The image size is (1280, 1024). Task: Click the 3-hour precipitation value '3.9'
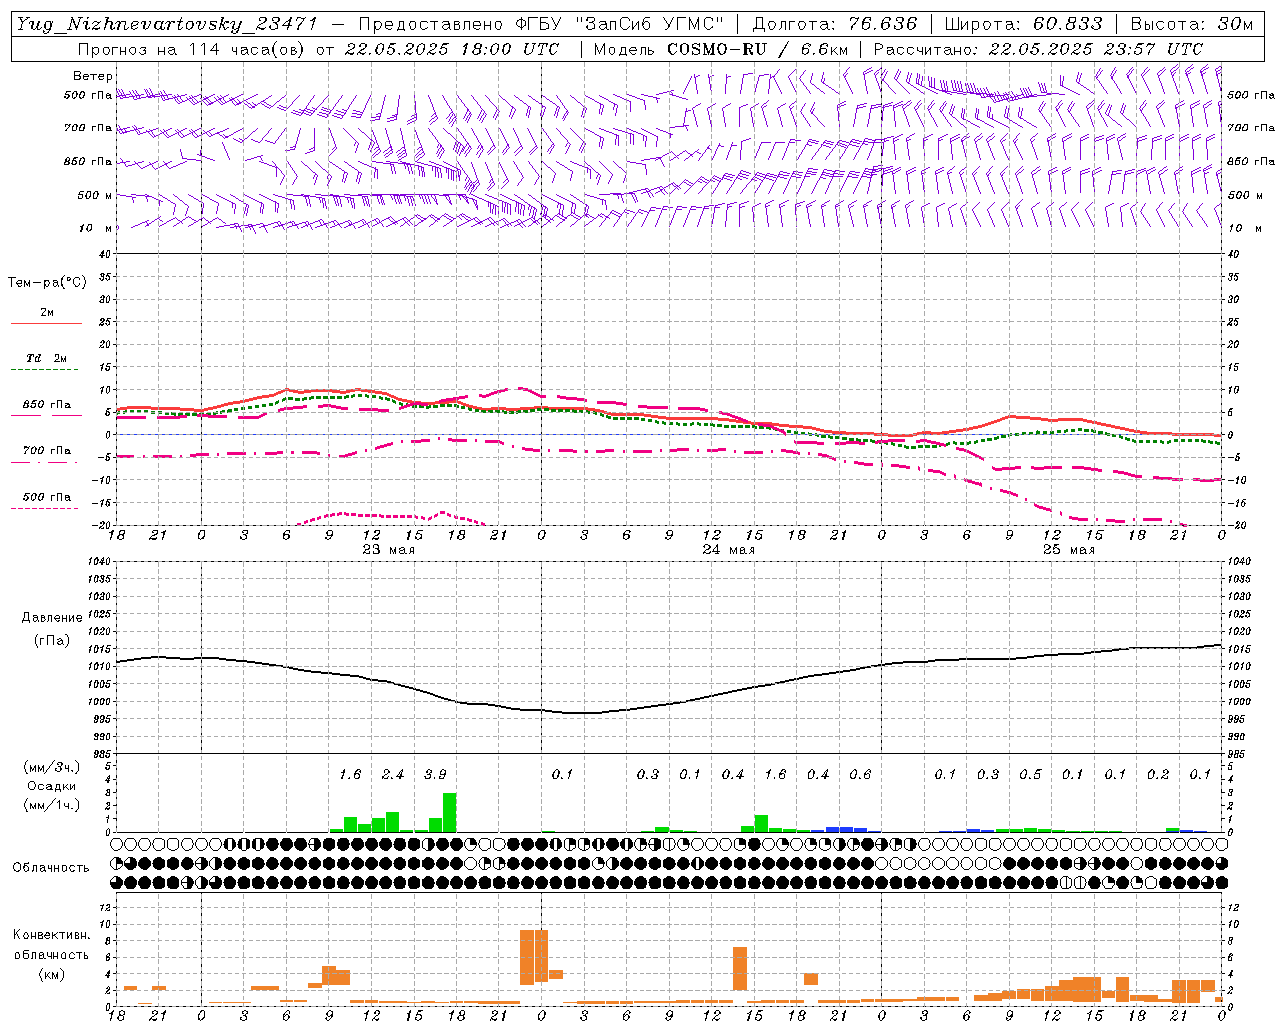click(x=435, y=775)
